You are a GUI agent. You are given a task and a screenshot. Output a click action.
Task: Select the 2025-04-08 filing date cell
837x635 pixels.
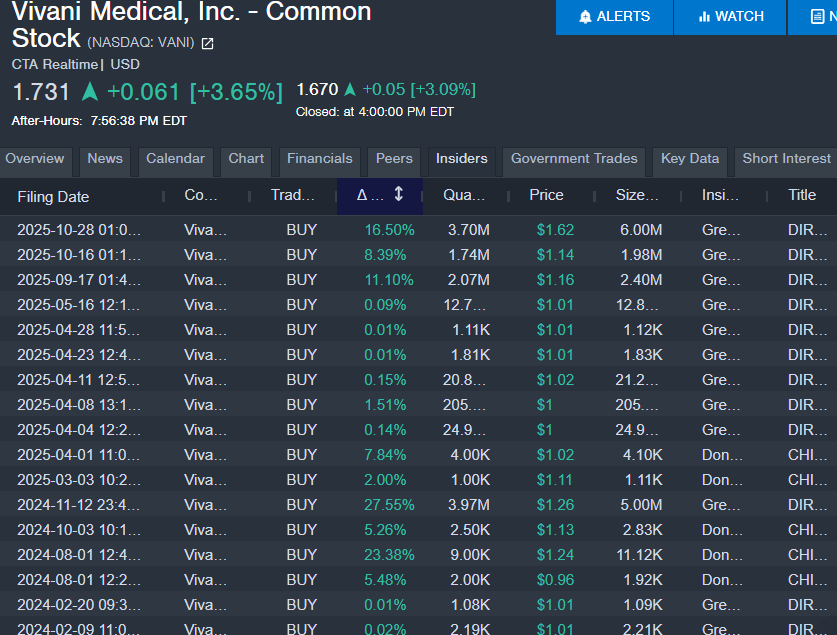[x=79, y=405]
